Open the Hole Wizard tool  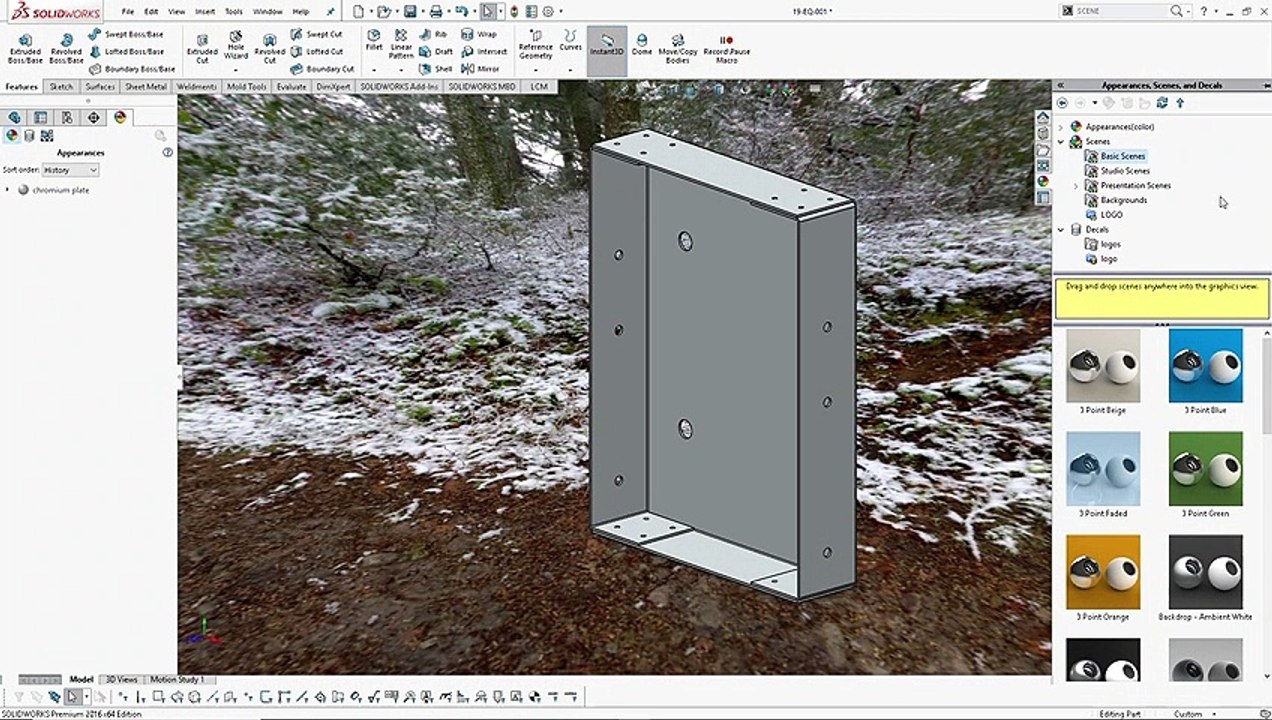[x=236, y=45]
